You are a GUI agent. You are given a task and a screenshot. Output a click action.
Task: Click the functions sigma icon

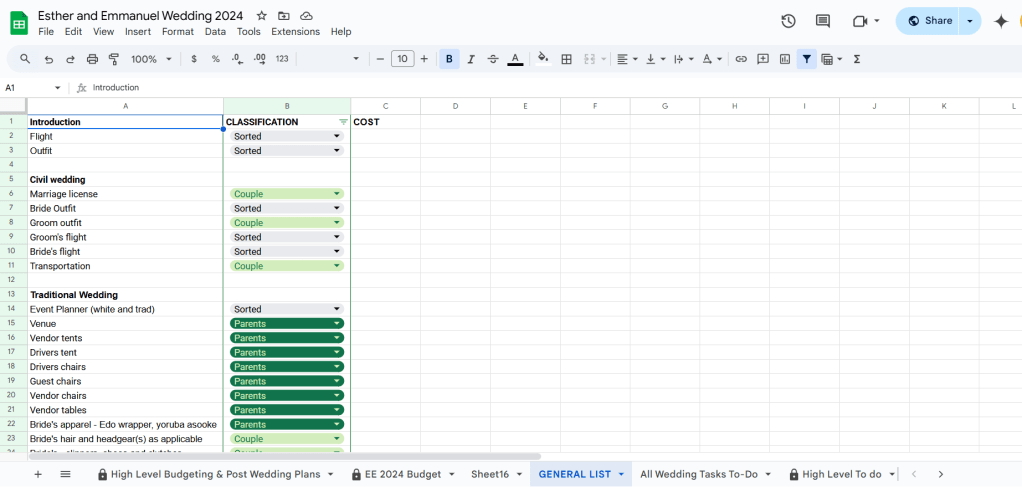tap(857, 59)
